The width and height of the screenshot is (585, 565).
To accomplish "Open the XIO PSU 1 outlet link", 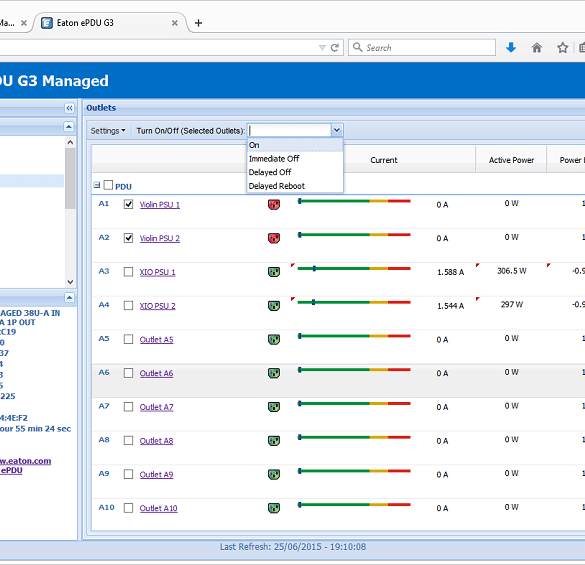I will coord(157,272).
